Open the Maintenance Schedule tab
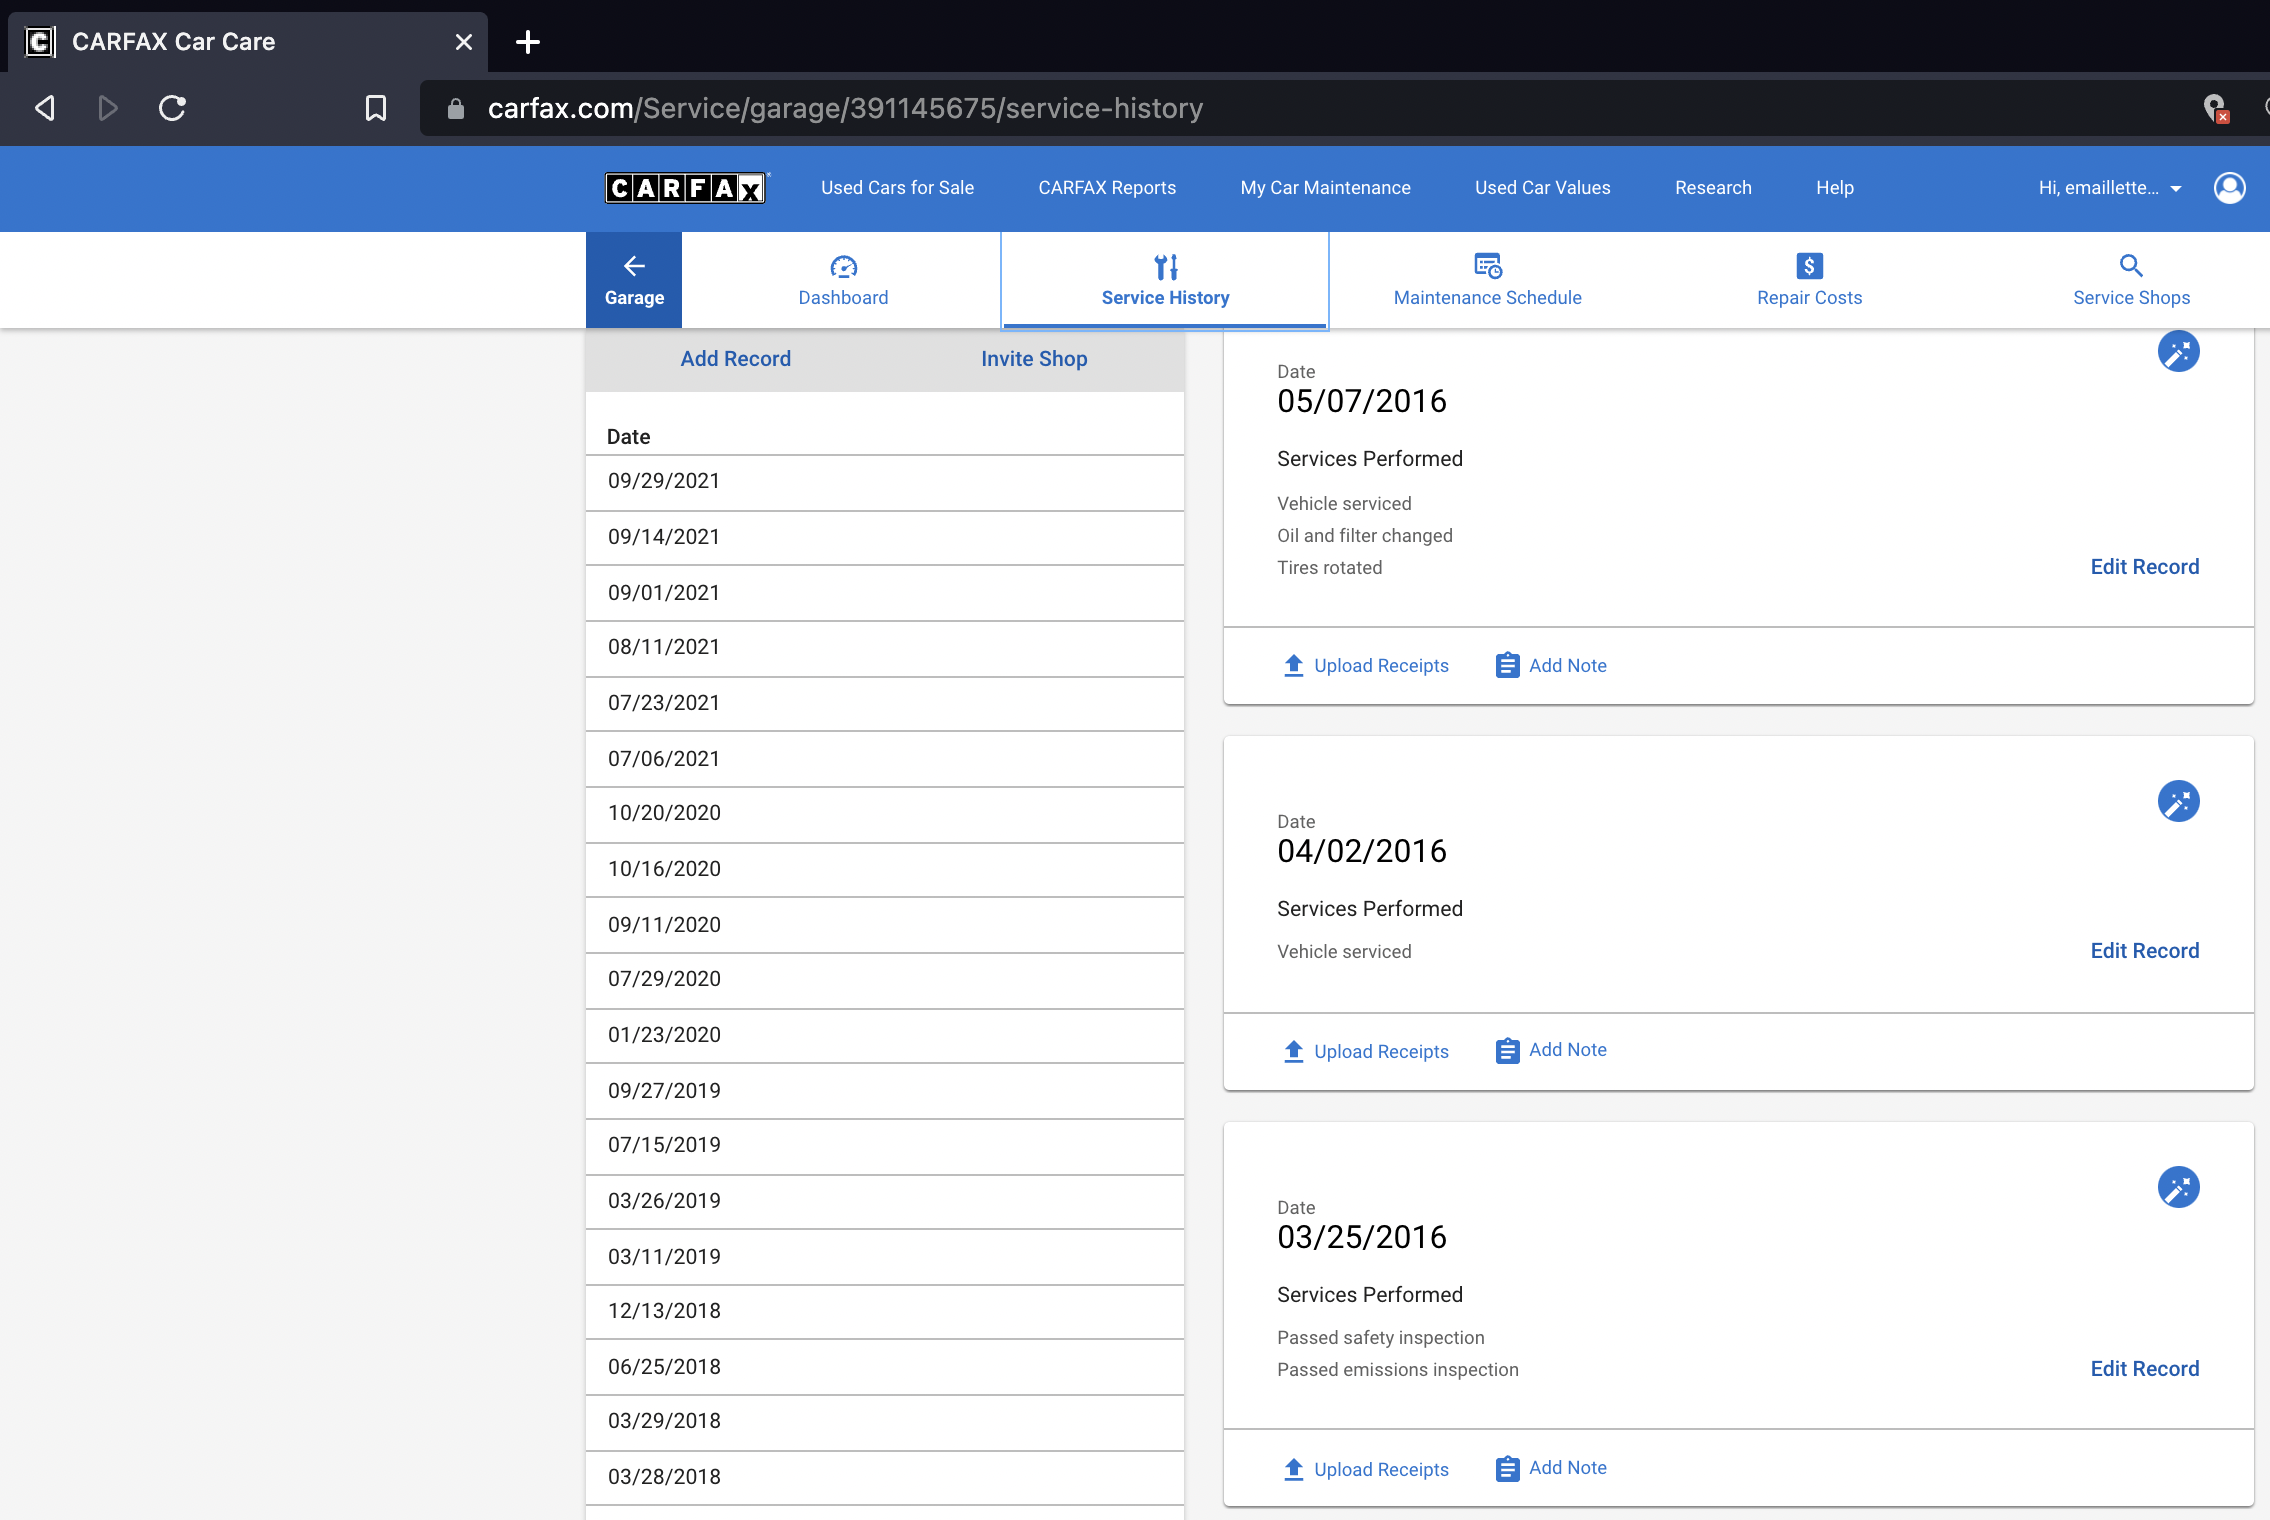 (x=1488, y=280)
